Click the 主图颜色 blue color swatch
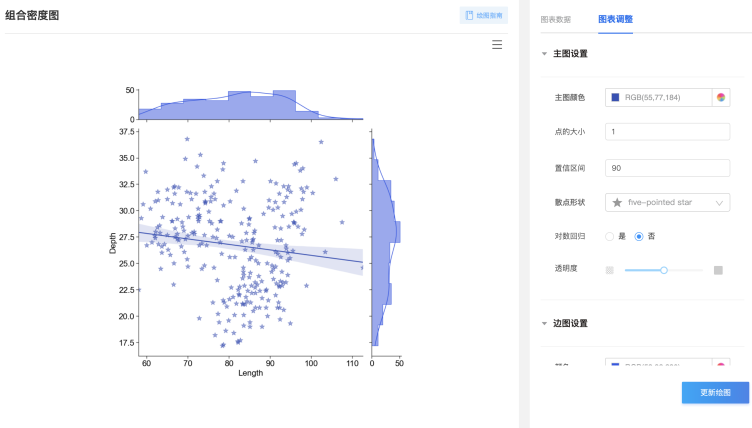The width and height of the screenshot is (752, 428). [615, 97]
